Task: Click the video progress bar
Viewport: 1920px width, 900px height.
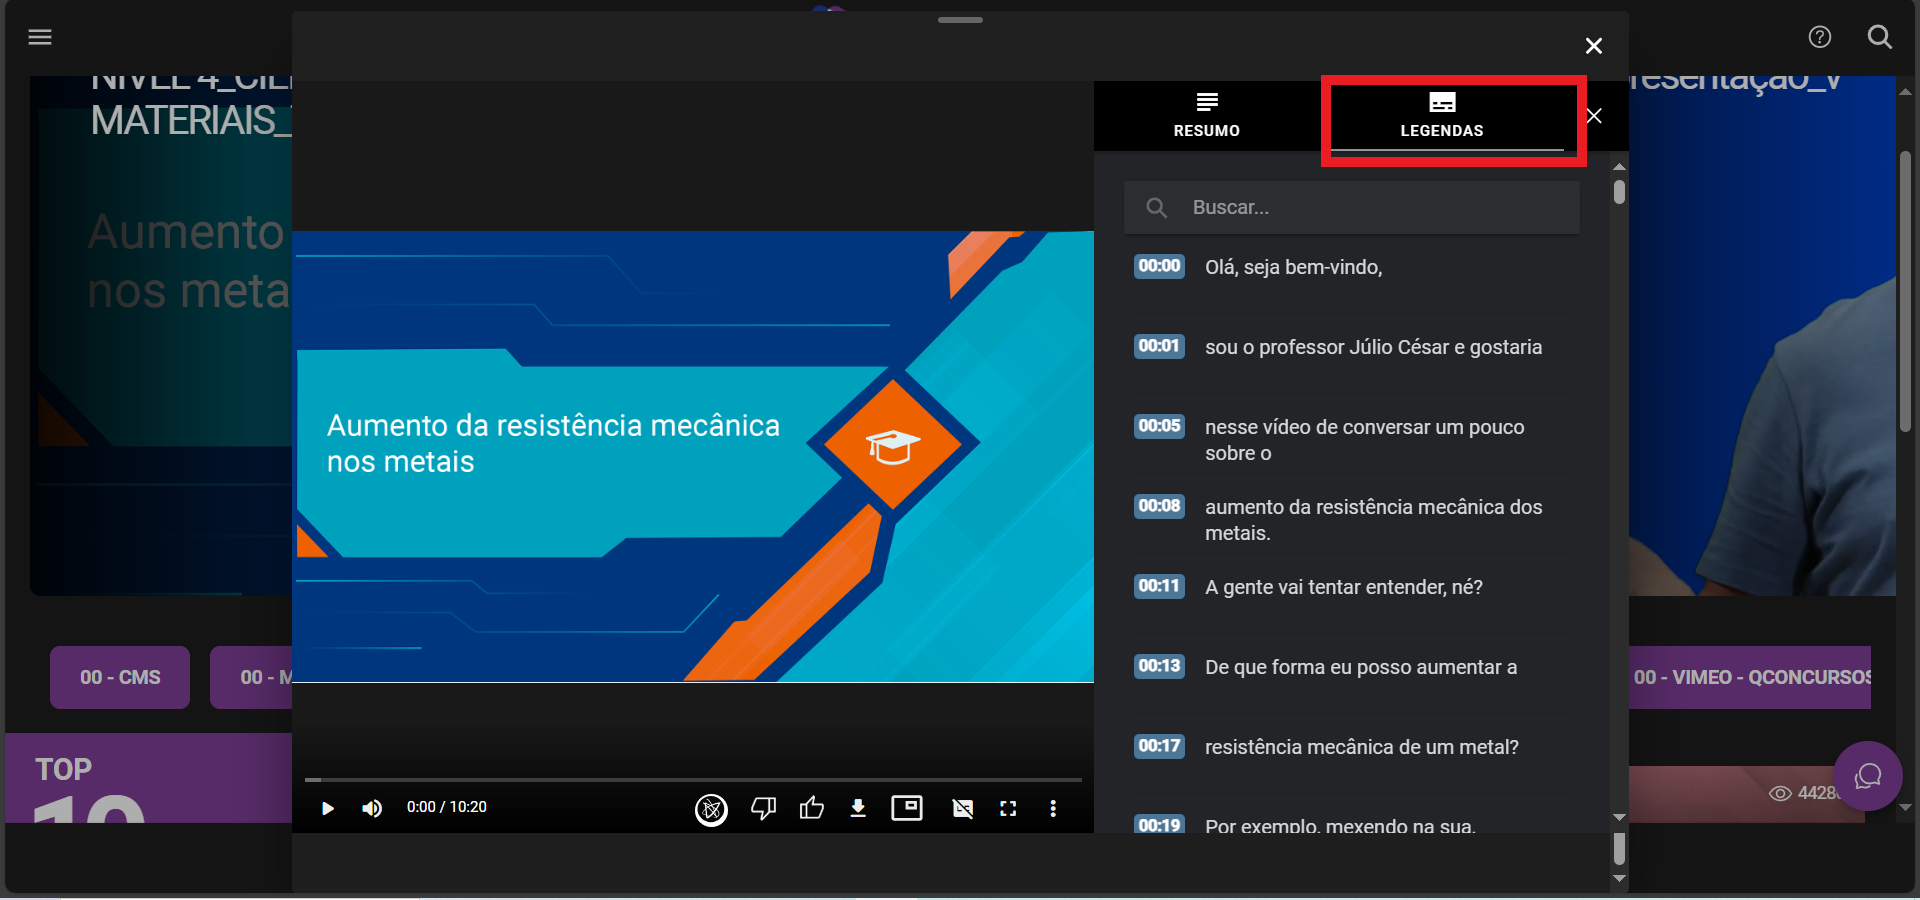Action: pyautogui.click(x=693, y=779)
